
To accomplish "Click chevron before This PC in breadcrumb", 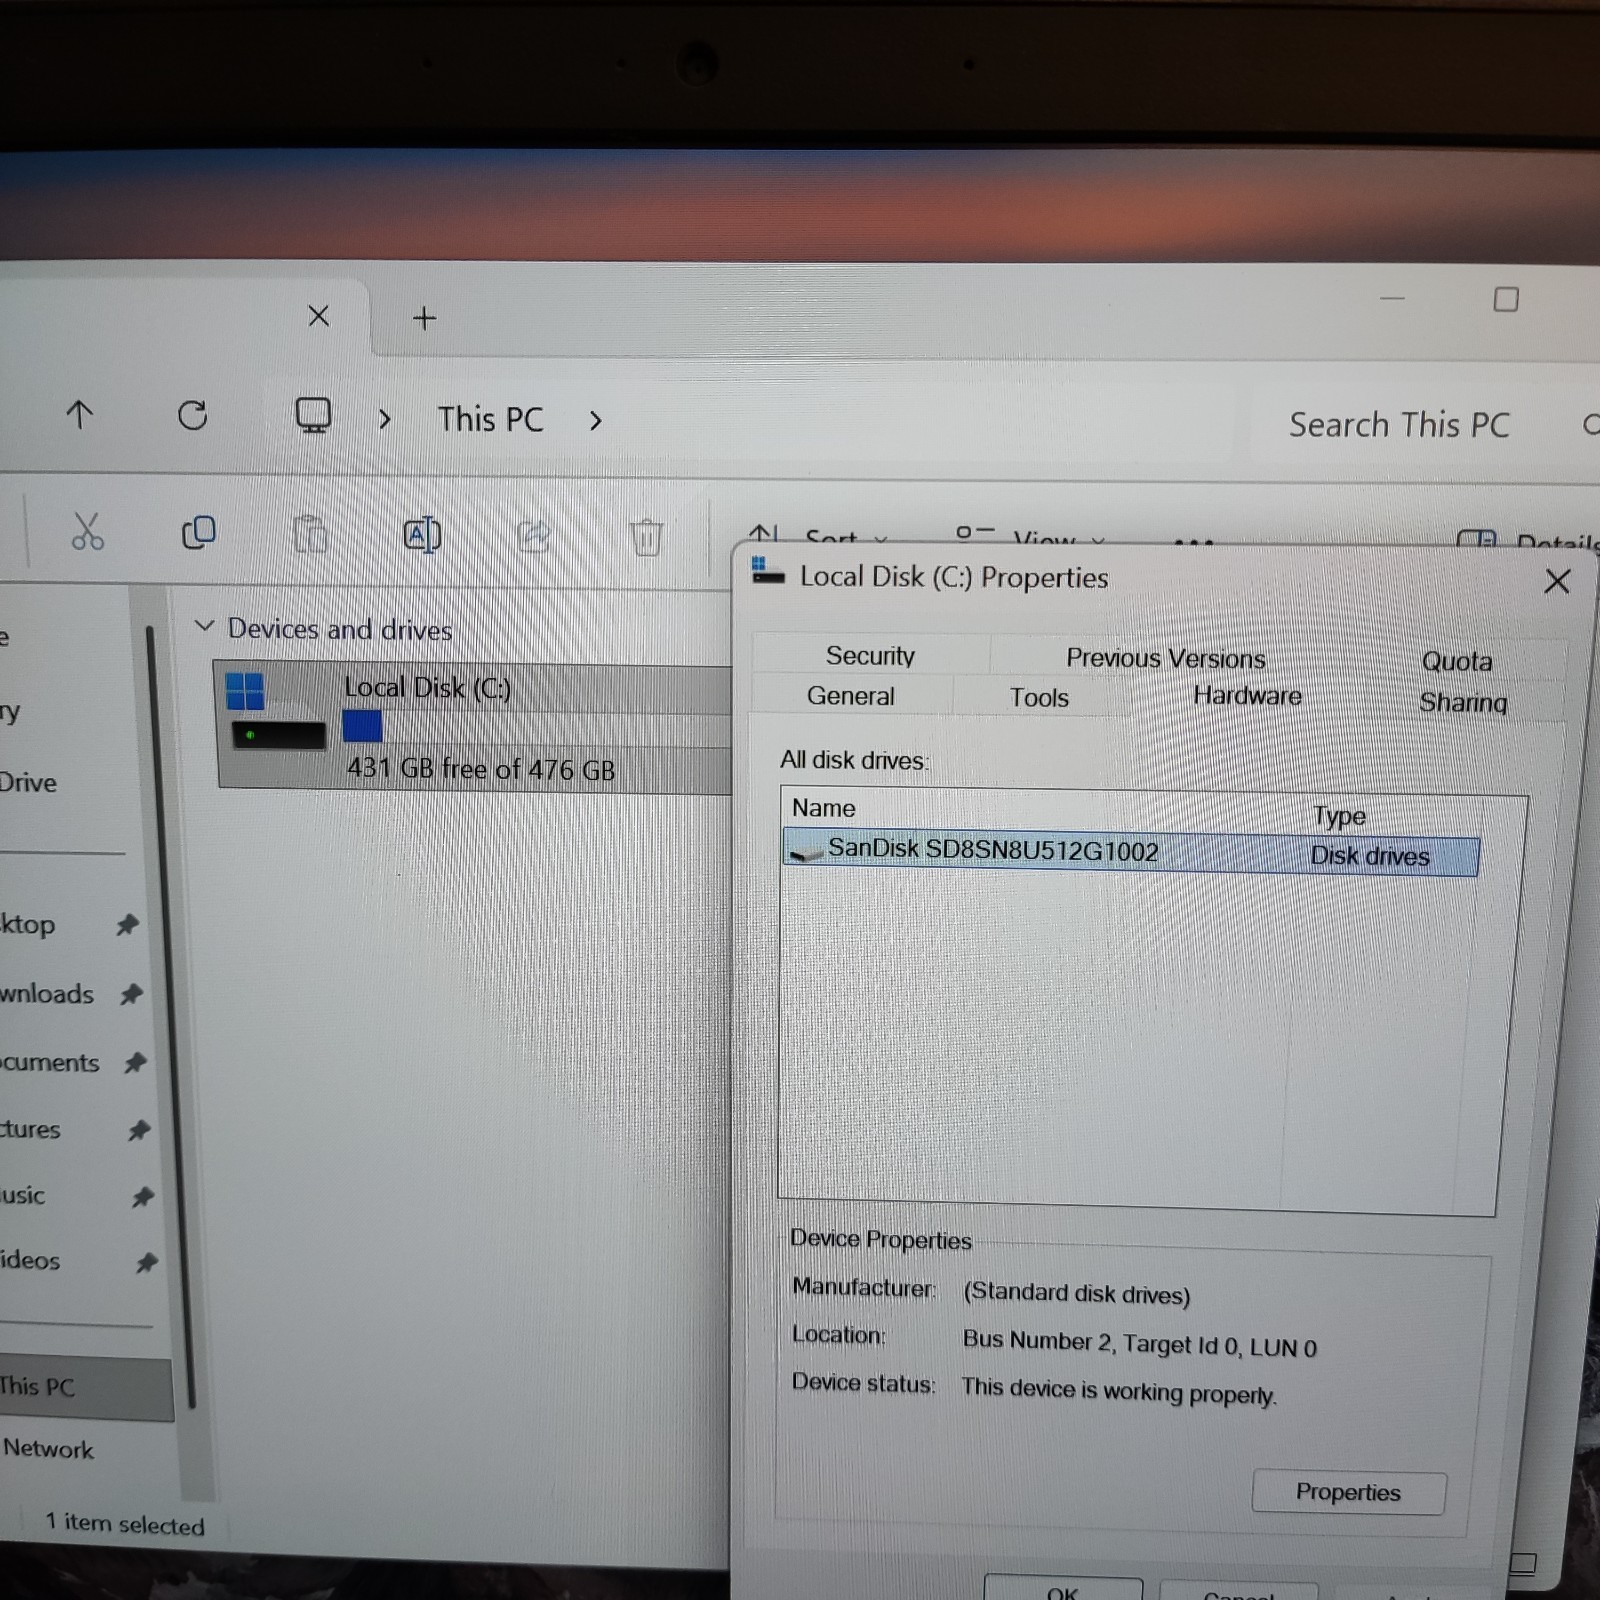I will [385, 419].
